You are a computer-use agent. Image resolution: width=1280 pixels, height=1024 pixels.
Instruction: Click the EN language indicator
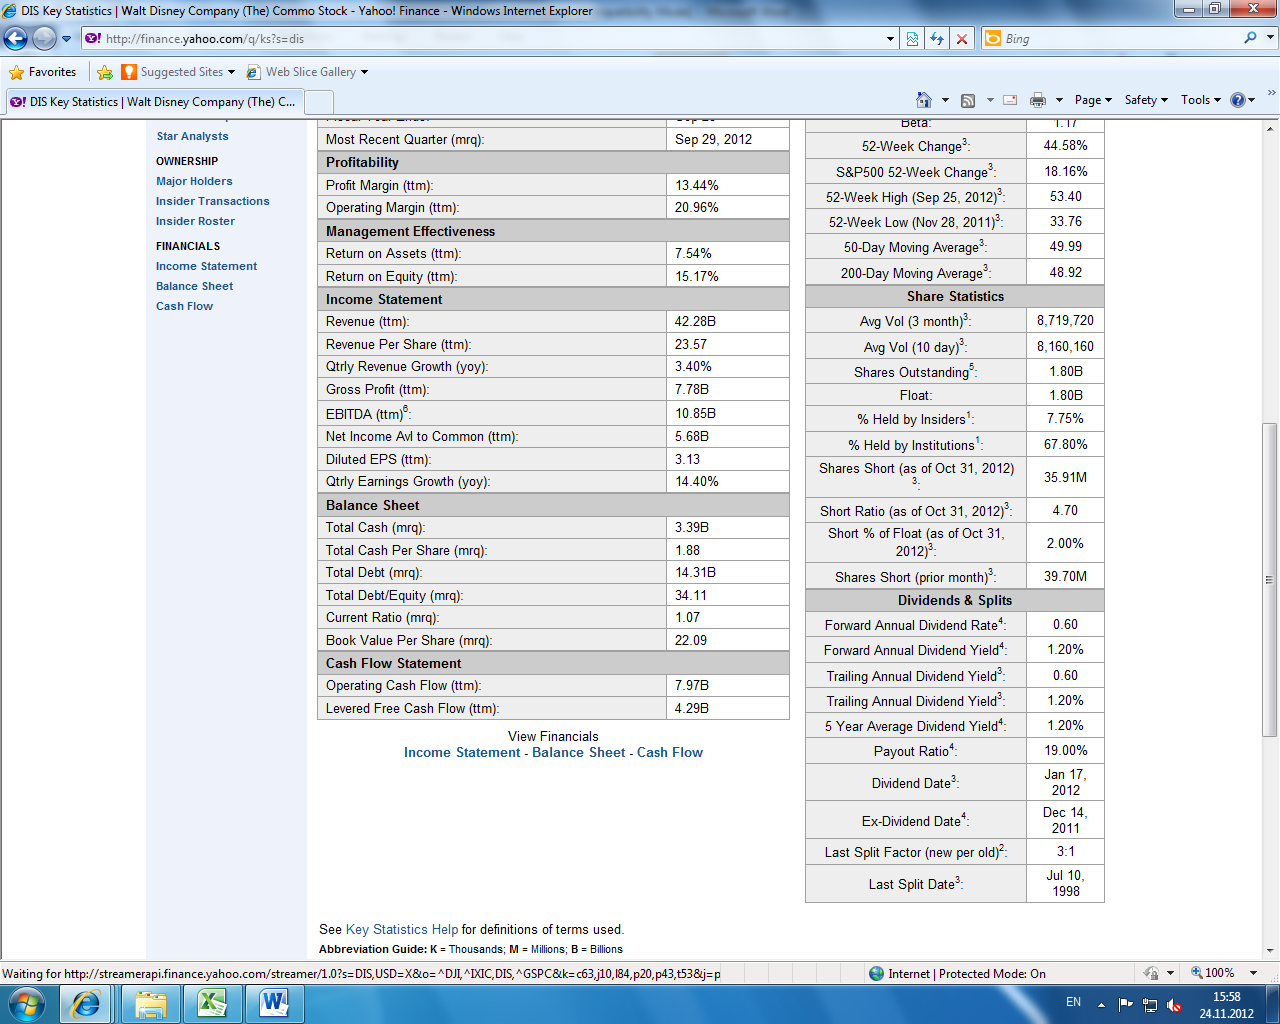tap(1073, 1002)
